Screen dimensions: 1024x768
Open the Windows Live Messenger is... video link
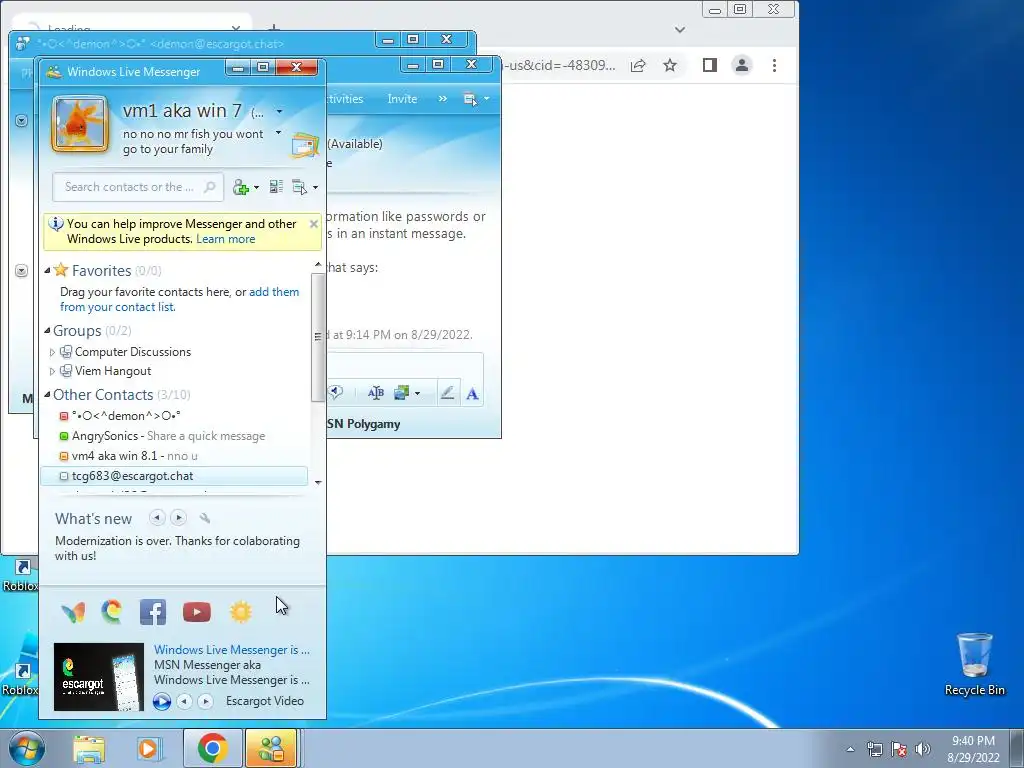point(232,650)
